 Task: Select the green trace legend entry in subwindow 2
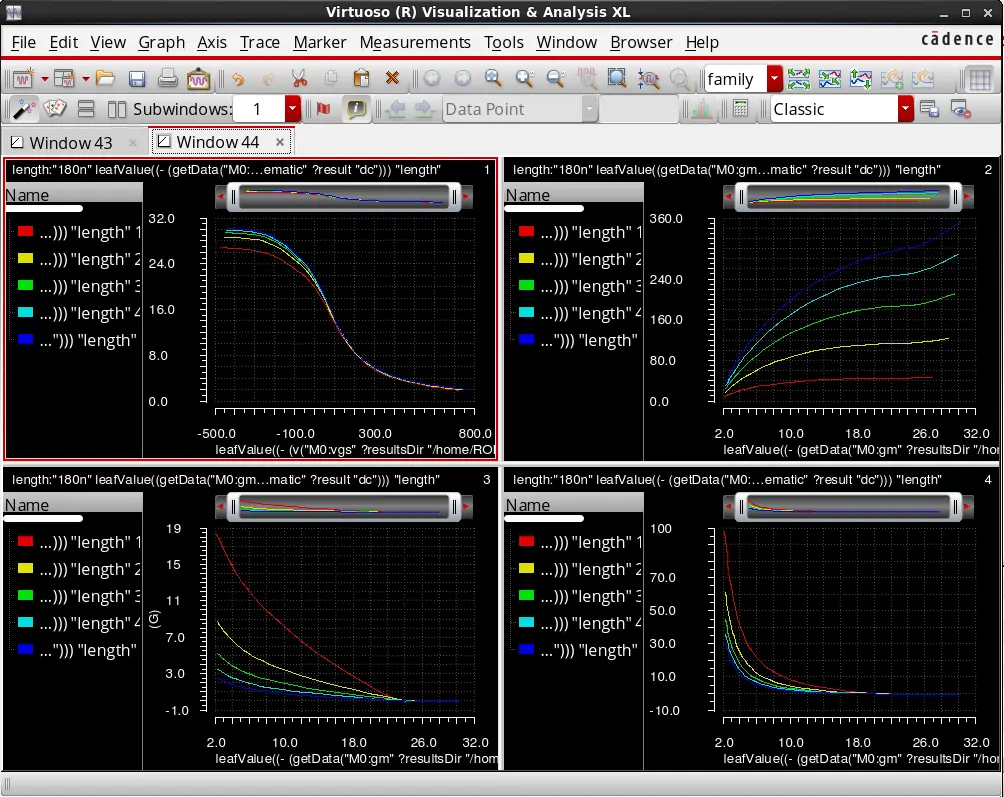tap(581, 286)
